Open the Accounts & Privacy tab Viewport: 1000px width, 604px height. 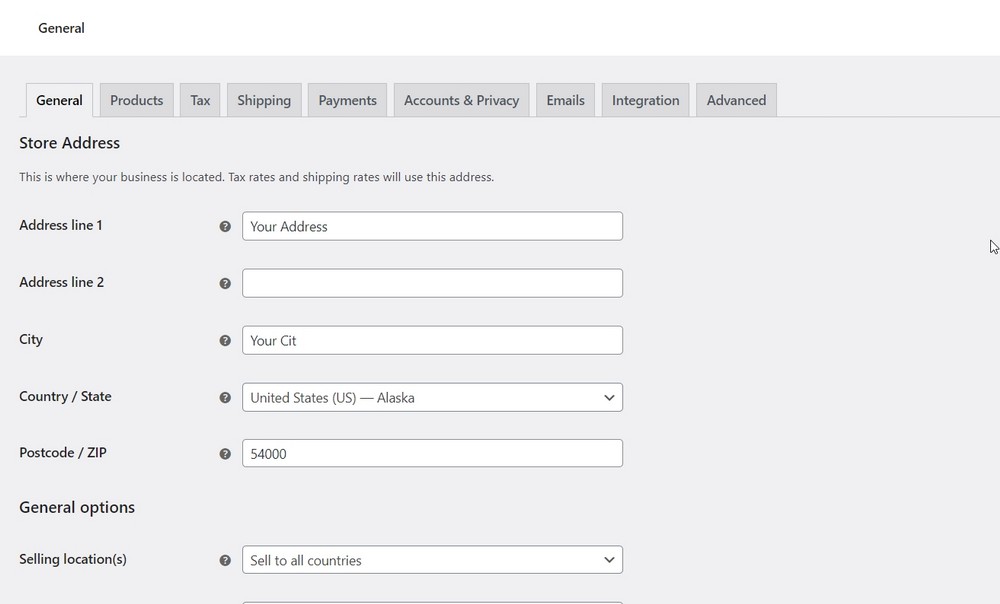point(462,100)
